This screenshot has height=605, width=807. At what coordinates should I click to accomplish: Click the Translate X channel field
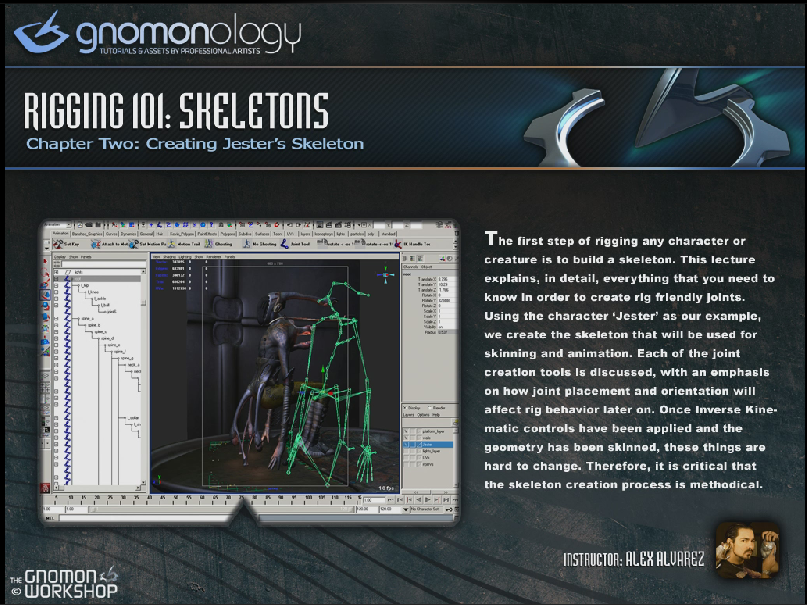[446, 279]
